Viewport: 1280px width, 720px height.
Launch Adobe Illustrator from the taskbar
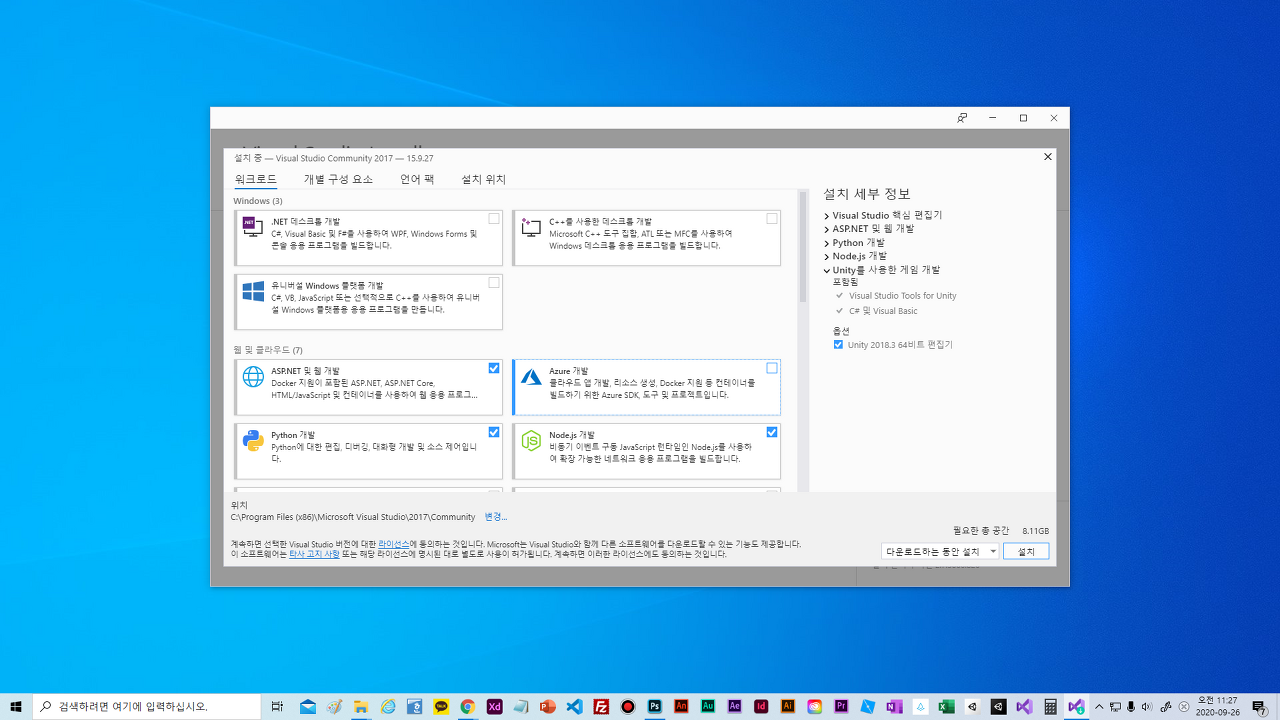click(x=788, y=706)
